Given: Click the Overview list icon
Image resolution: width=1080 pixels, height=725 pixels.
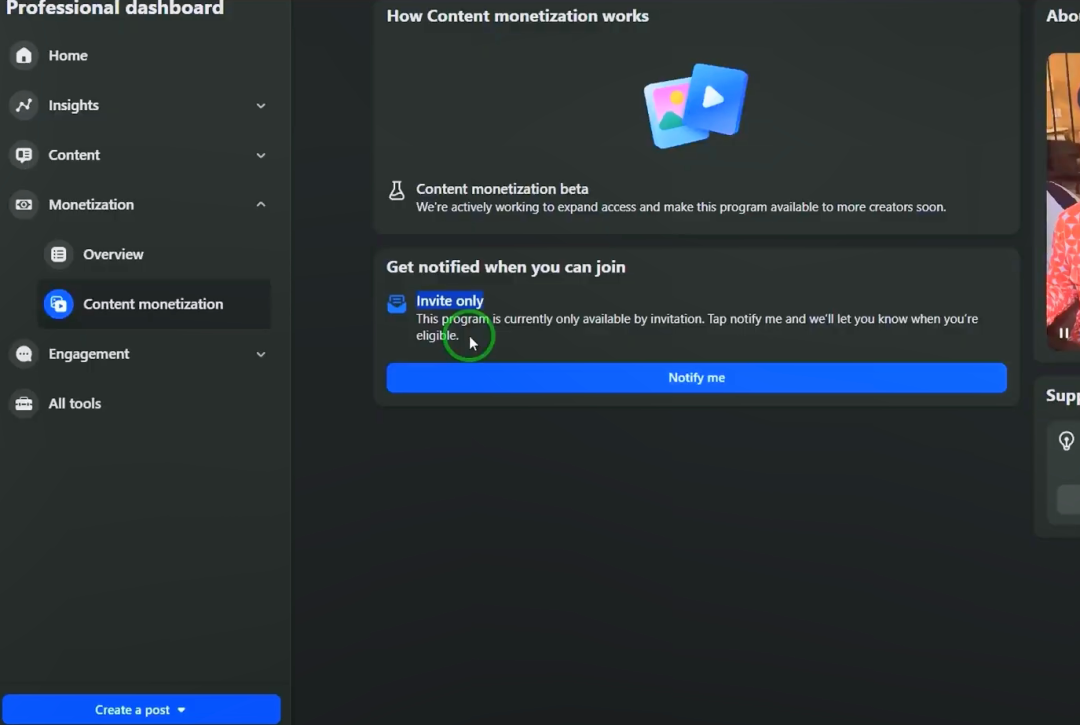Looking at the screenshot, I should pos(59,254).
